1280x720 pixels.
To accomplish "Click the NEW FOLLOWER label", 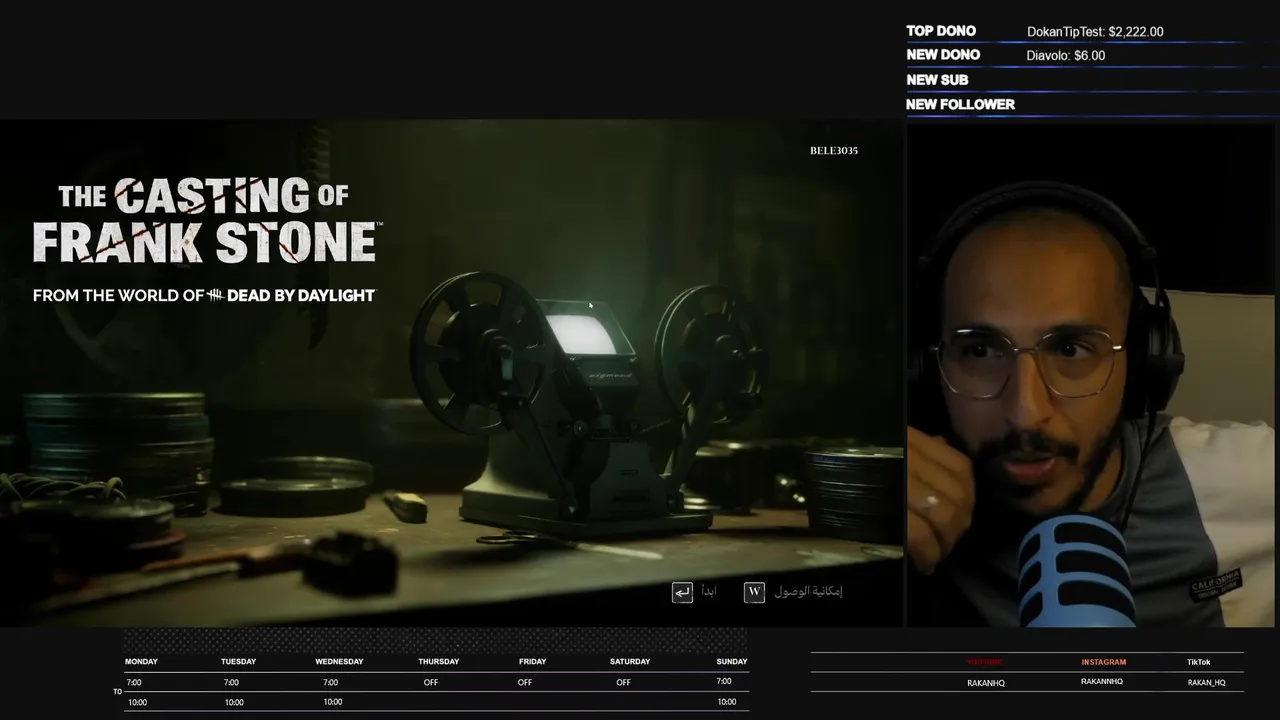I will point(960,104).
